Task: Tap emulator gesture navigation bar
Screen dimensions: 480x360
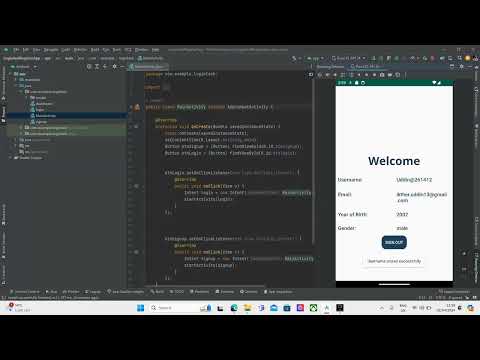Action: pos(394,284)
